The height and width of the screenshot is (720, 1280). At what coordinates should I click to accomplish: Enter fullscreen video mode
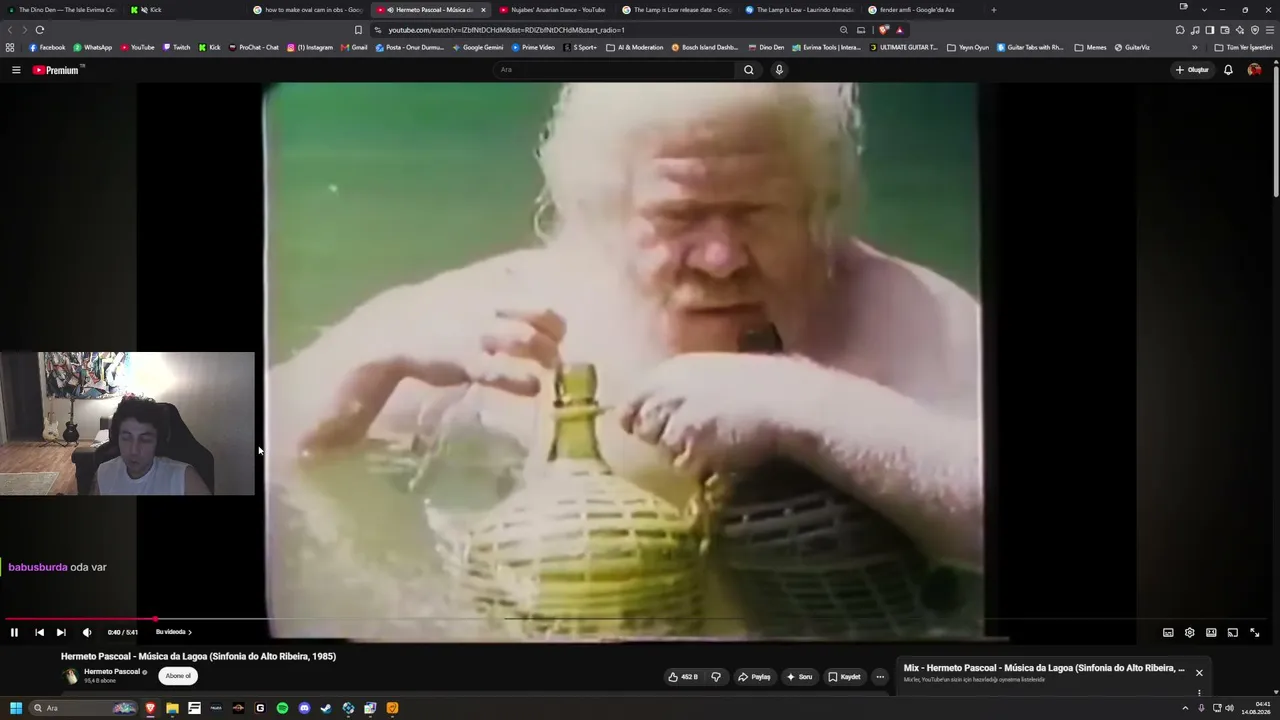pyautogui.click(x=1255, y=632)
